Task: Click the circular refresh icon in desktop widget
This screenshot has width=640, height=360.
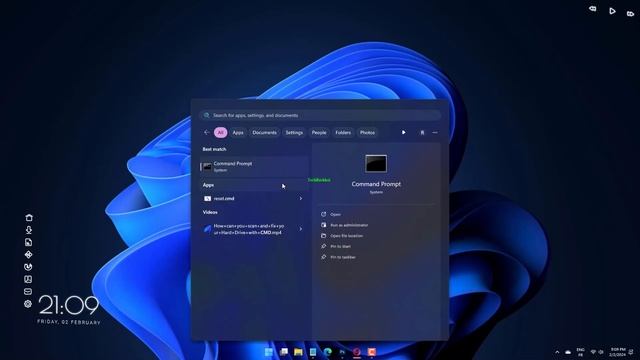Action: pyautogui.click(x=28, y=267)
